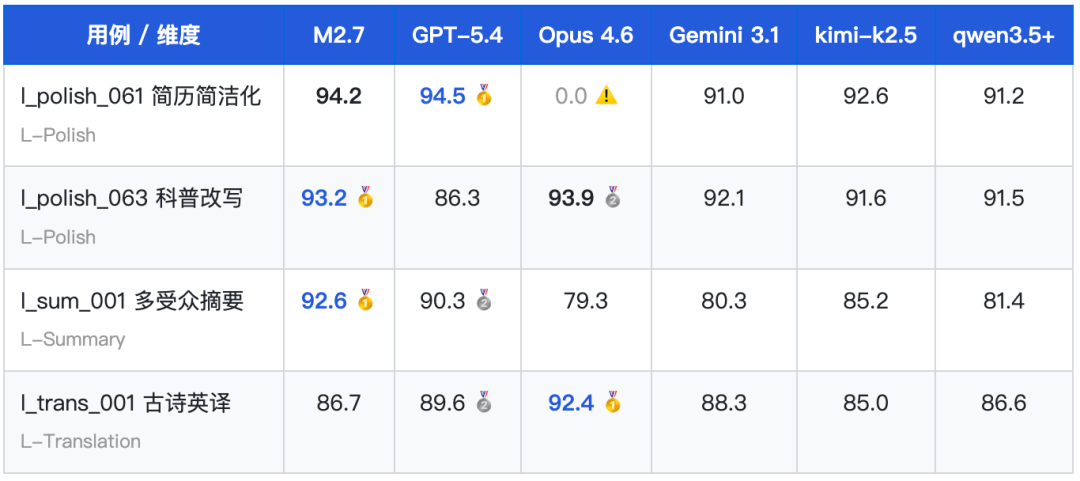Click the silver medal beside Opus 4.6's 93.9
The height and width of the screenshot is (481, 1080).
(x=613, y=198)
